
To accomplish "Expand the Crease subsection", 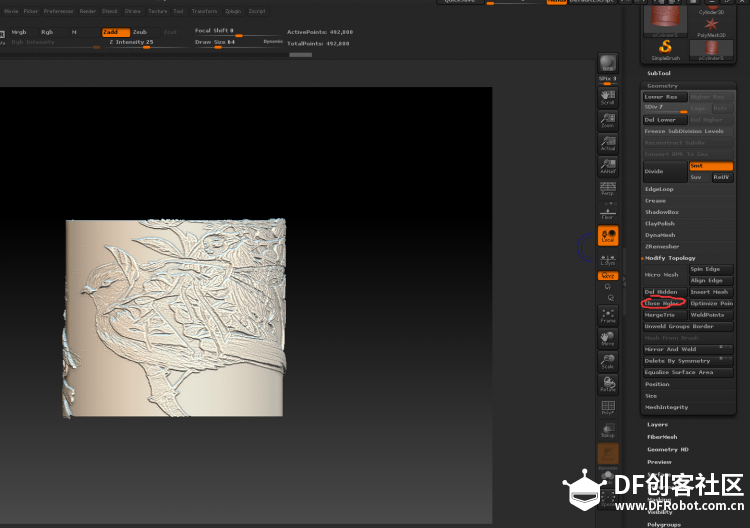I will click(655, 200).
